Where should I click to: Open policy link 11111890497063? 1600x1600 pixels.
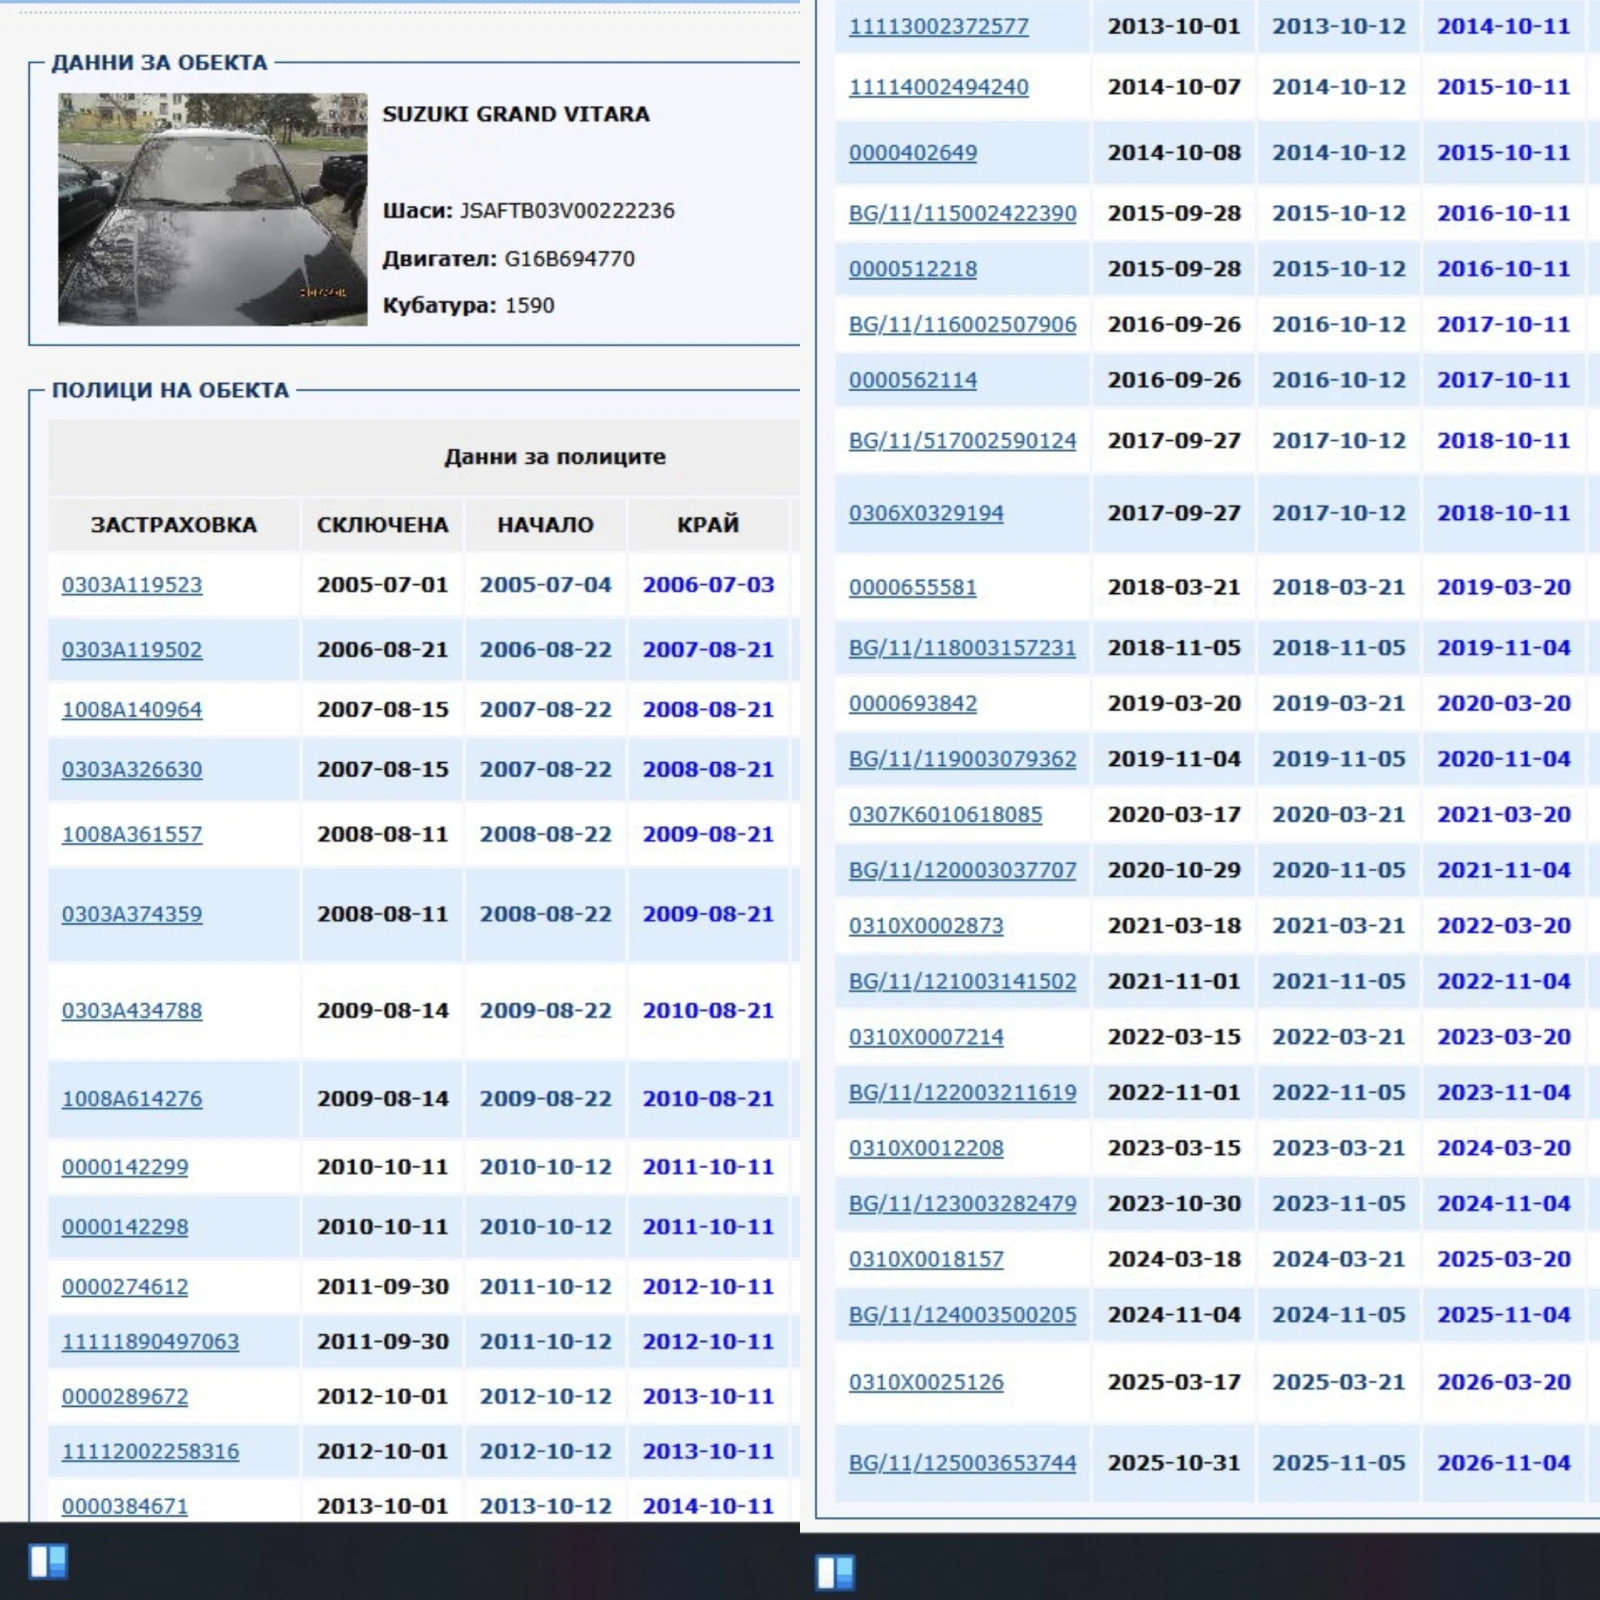point(150,1342)
